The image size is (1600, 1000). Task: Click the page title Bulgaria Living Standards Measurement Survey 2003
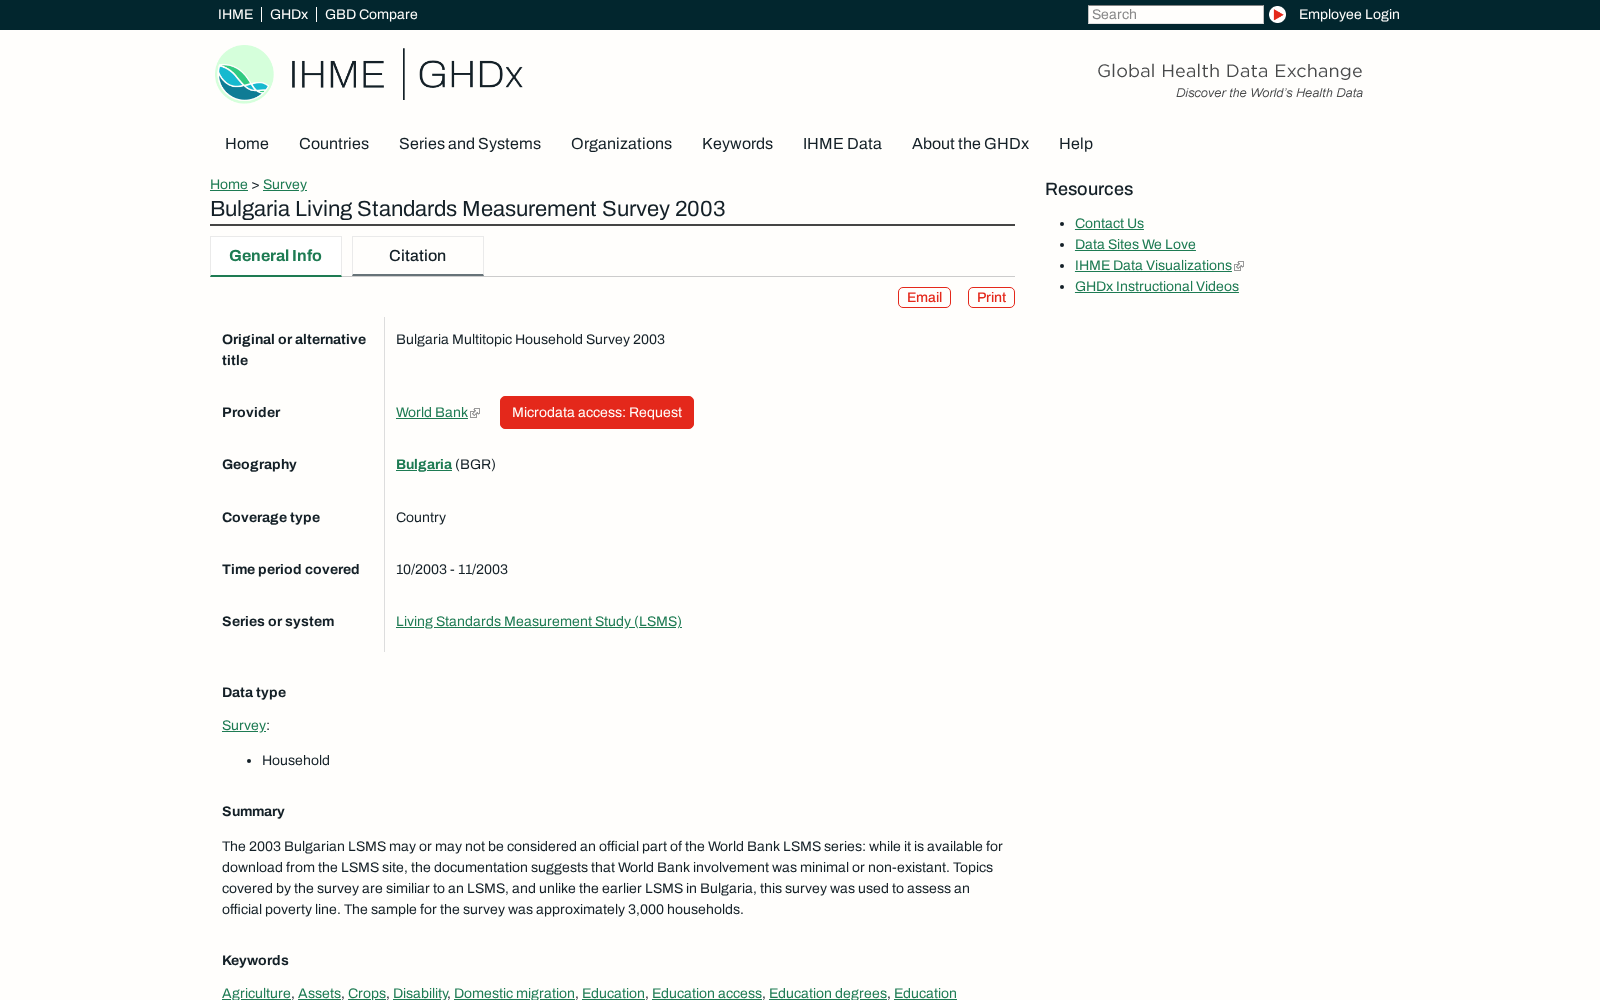pos(467,209)
